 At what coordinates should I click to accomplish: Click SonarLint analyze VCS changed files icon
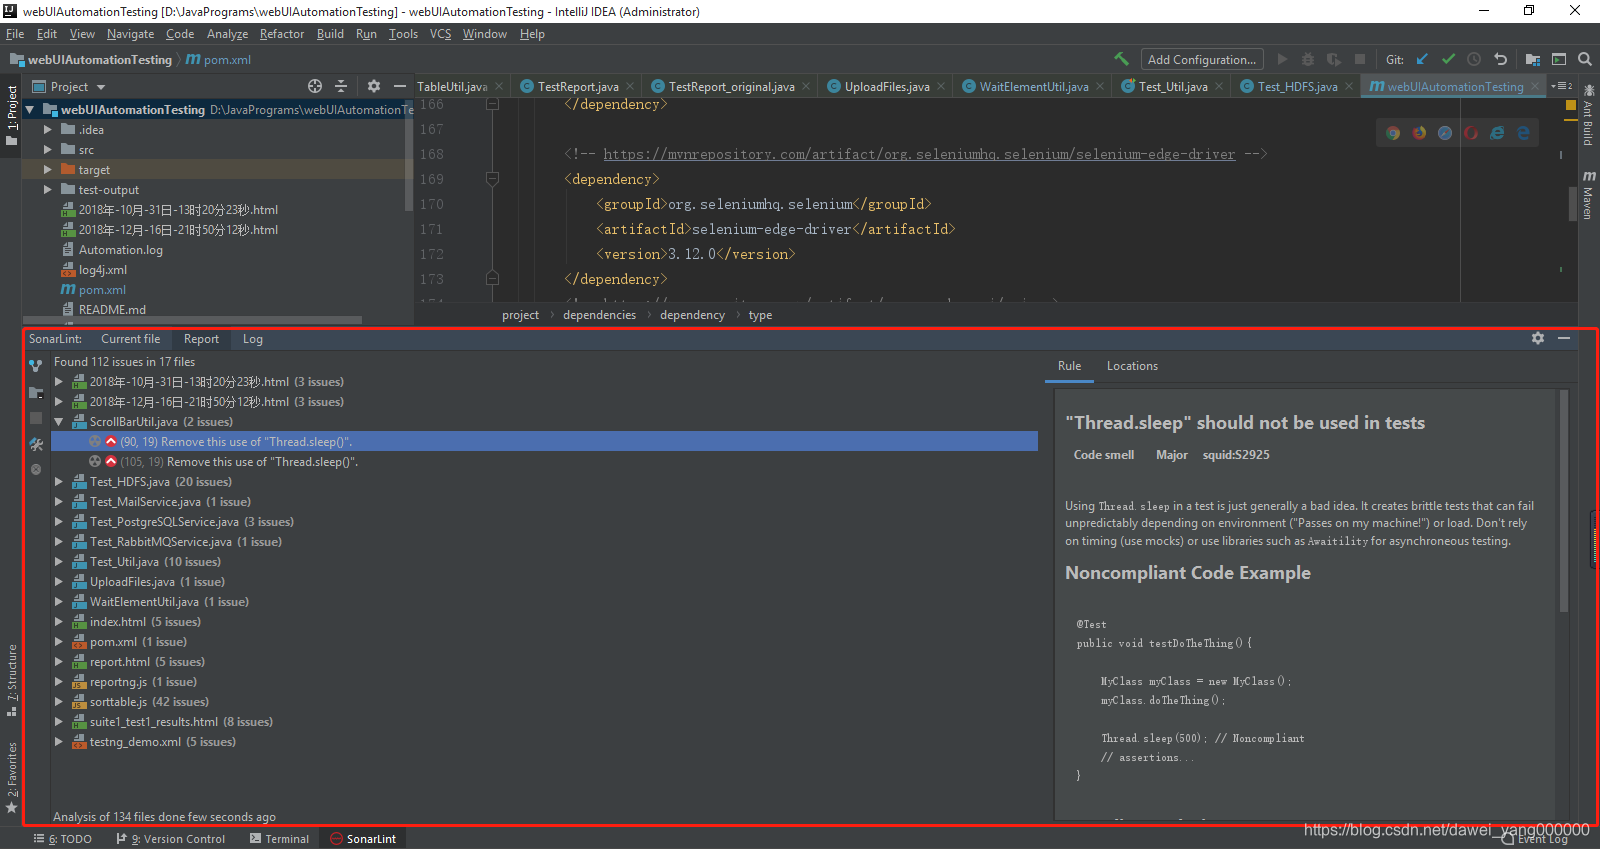tap(36, 366)
